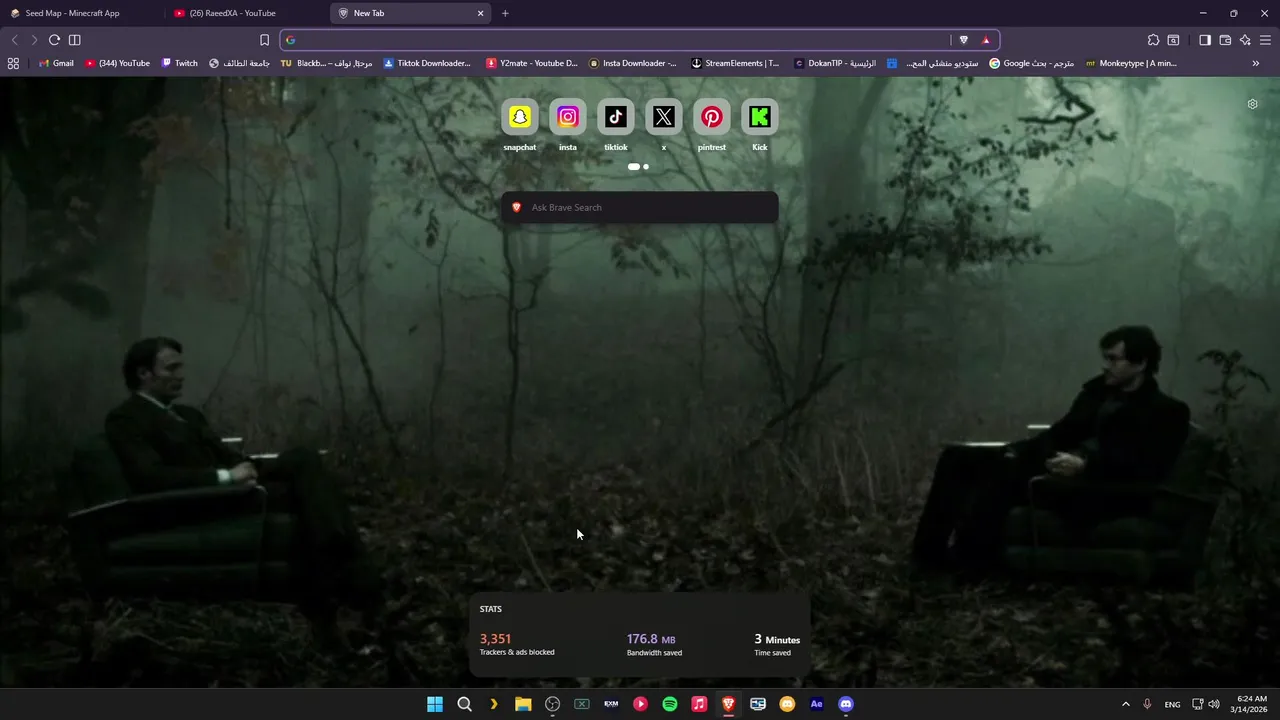Open Windows taskbar search
The height and width of the screenshot is (720, 1280).
point(464,704)
